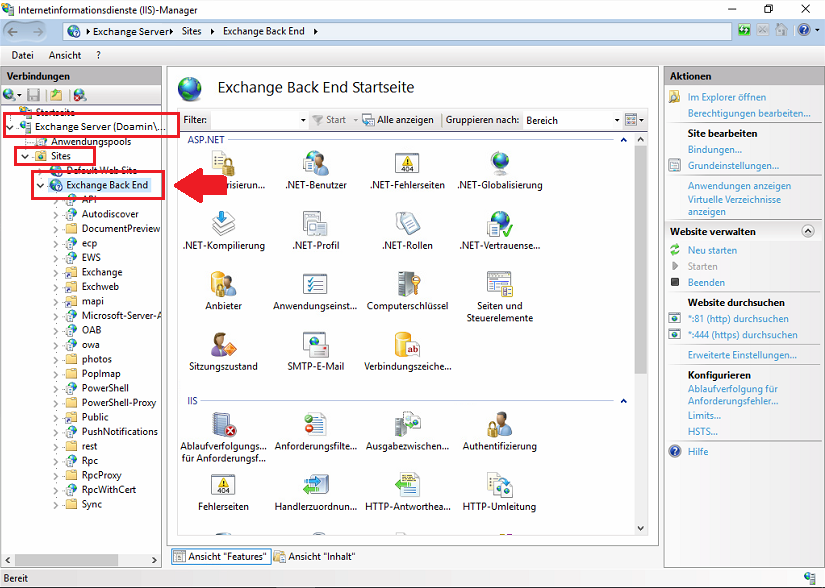This screenshot has width=825, height=588.
Task: Collapse the Sites tree node
Action: tap(25, 156)
